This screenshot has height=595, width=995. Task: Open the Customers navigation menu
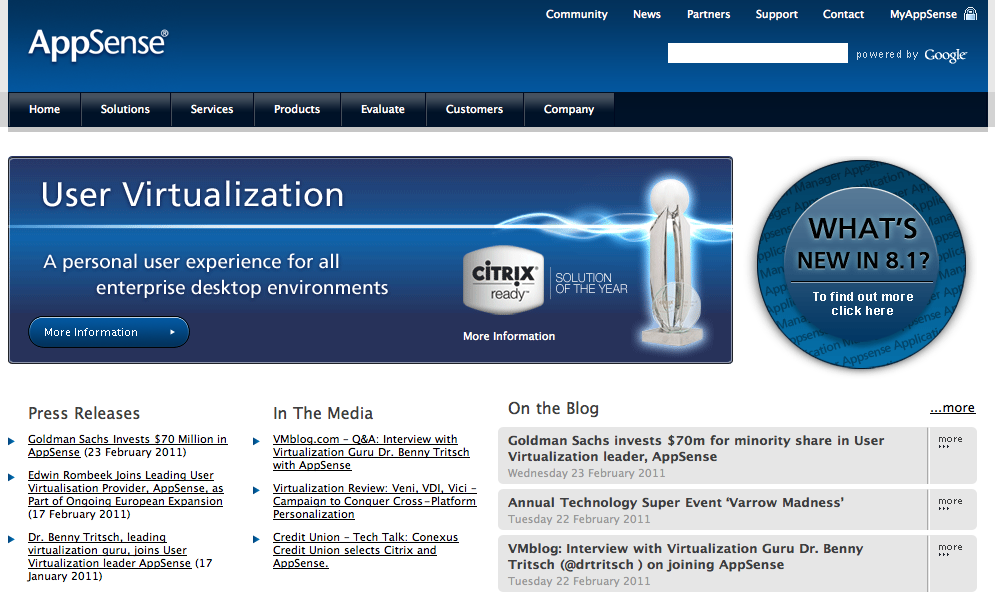474,109
